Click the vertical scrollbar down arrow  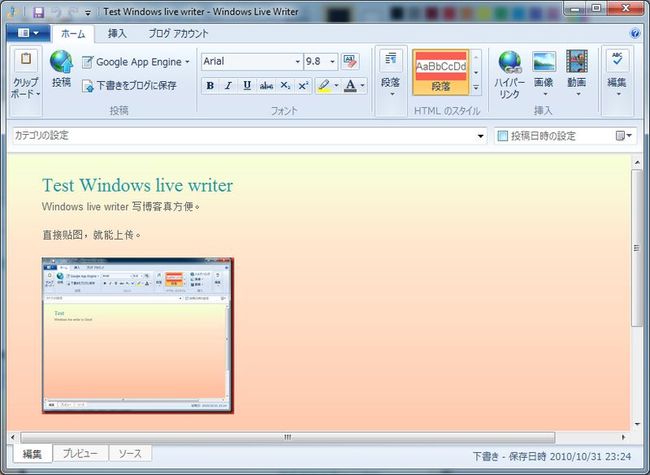point(637,424)
